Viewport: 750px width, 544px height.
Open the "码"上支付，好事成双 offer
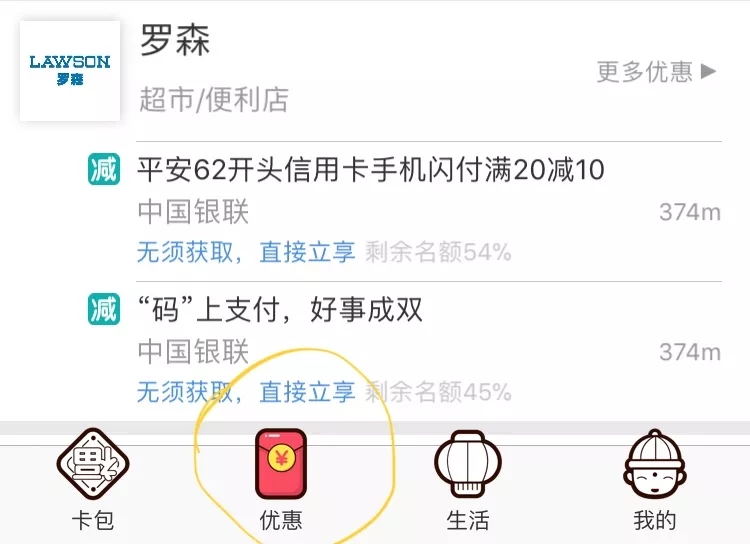click(x=280, y=310)
